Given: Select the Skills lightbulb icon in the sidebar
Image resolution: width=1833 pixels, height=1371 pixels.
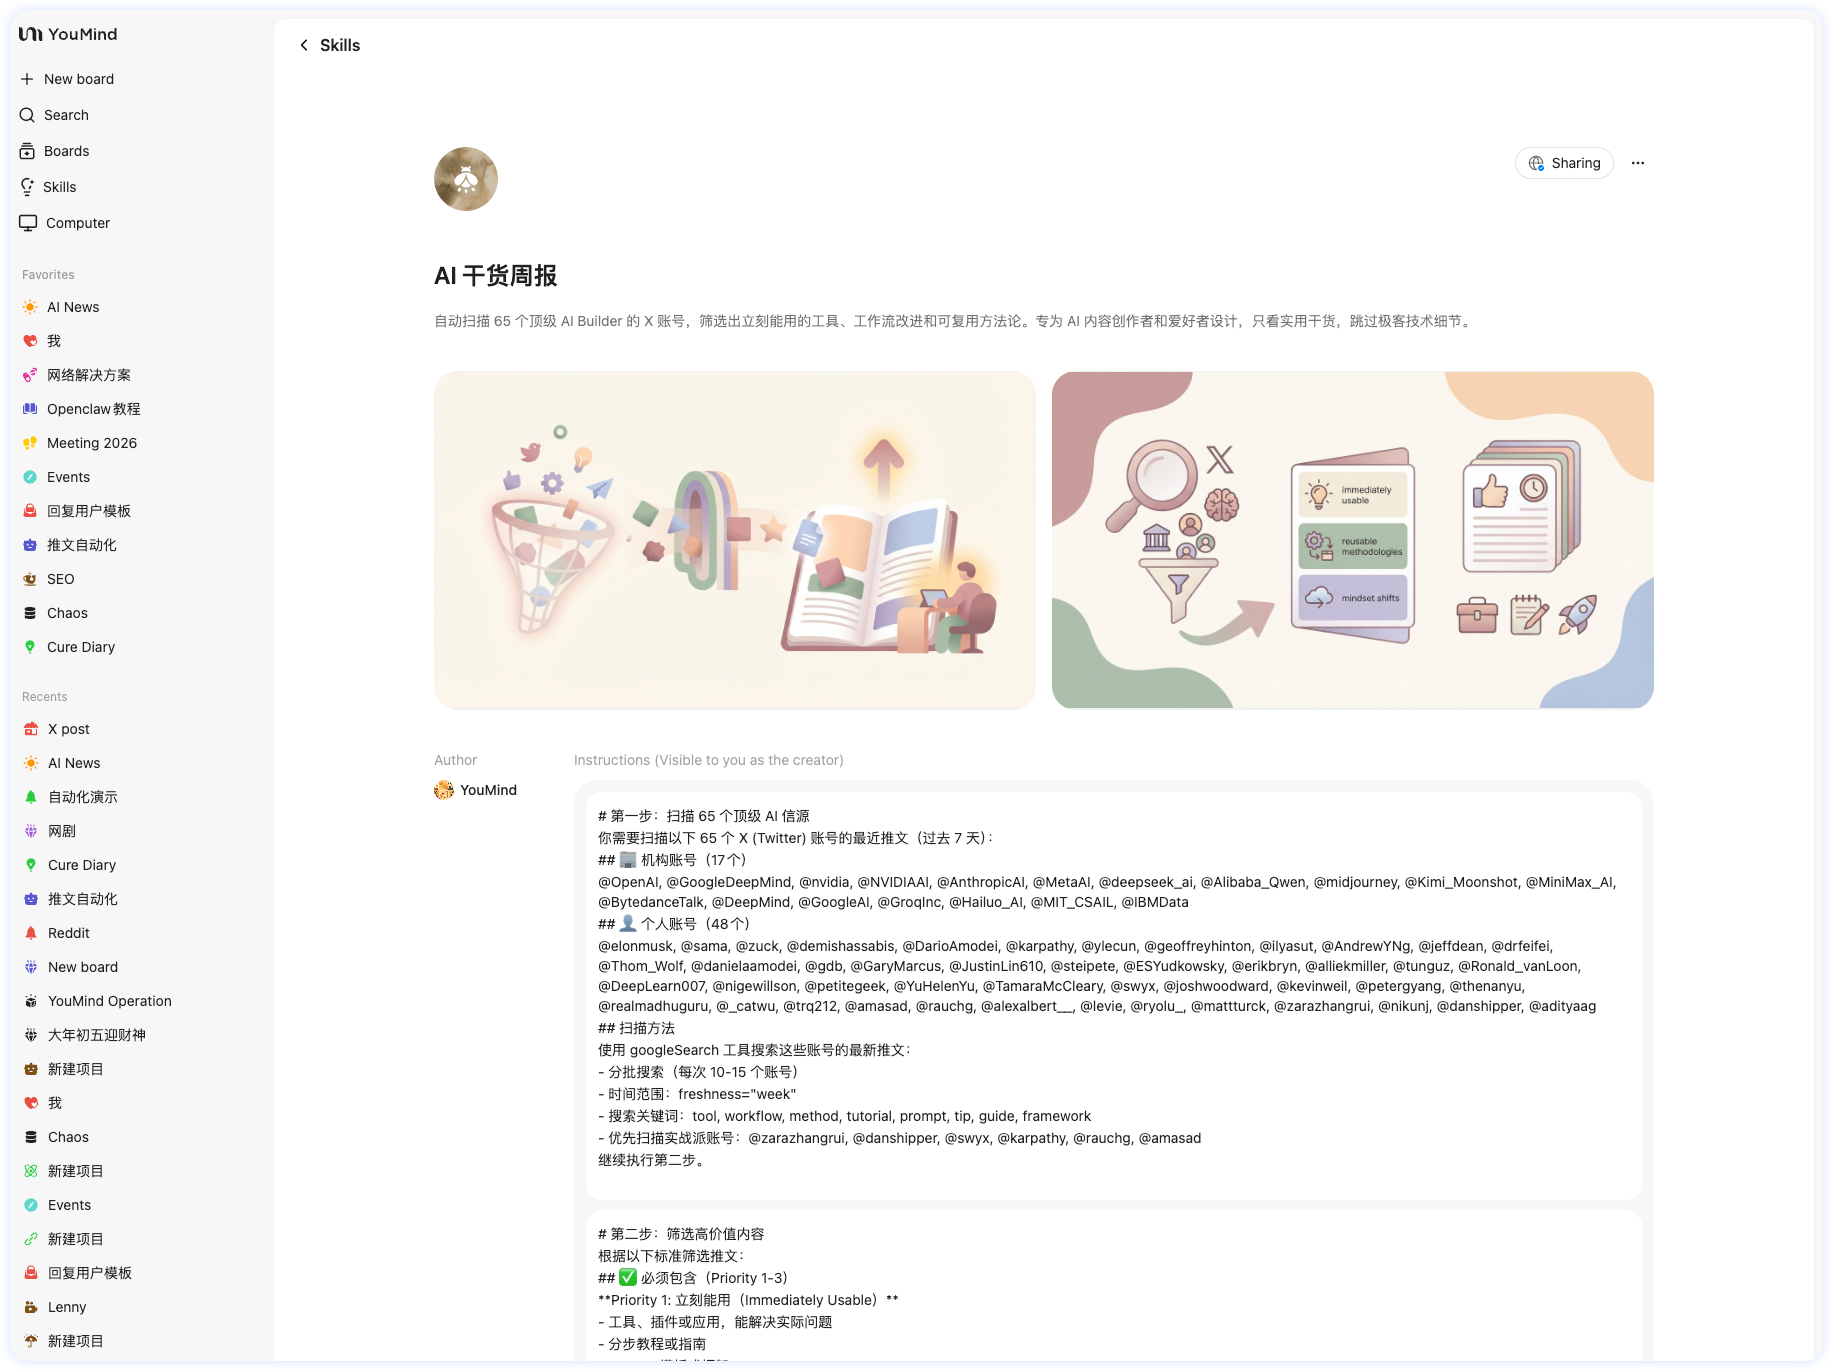Looking at the screenshot, I should [27, 187].
